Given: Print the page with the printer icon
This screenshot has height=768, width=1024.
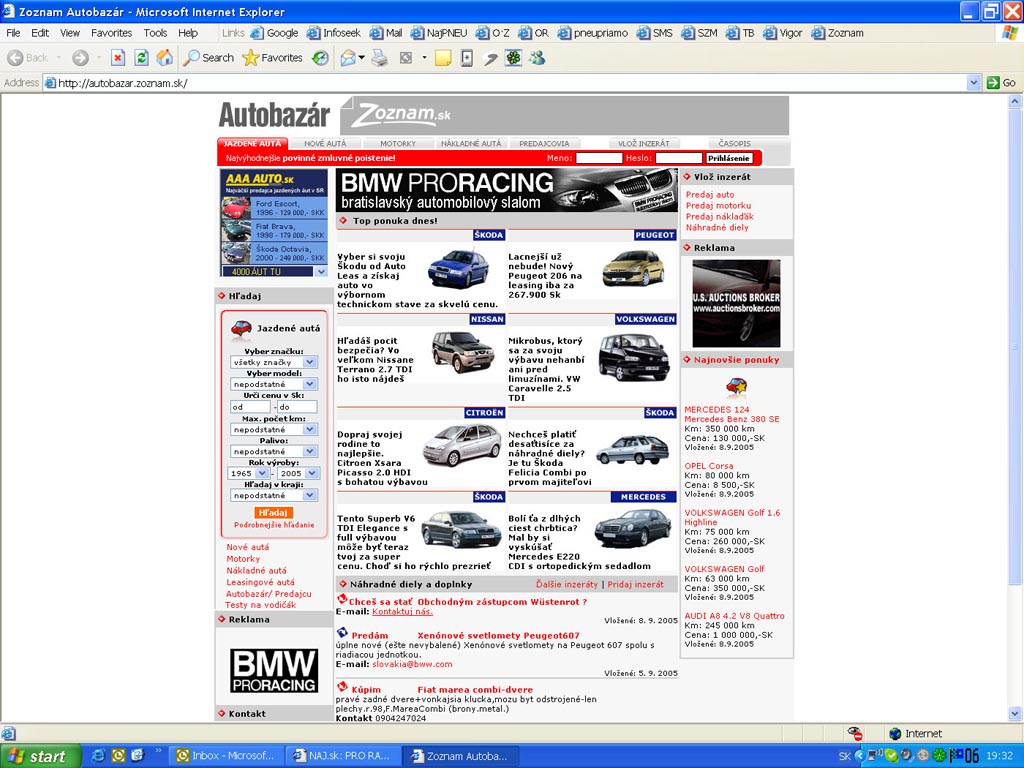Looking at the screenshot, I should [379, 58].
